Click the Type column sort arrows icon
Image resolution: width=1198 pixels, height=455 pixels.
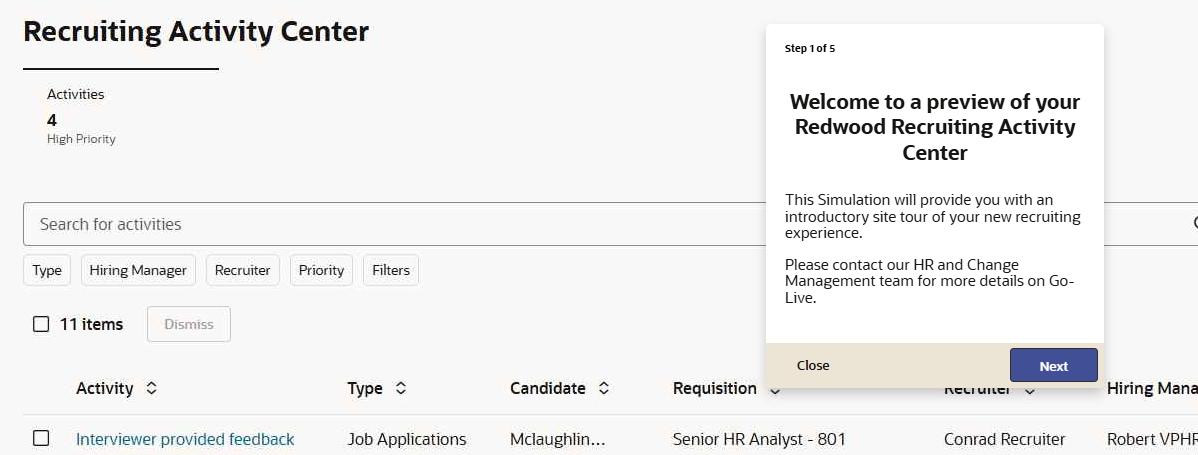(x=401, y=389)
